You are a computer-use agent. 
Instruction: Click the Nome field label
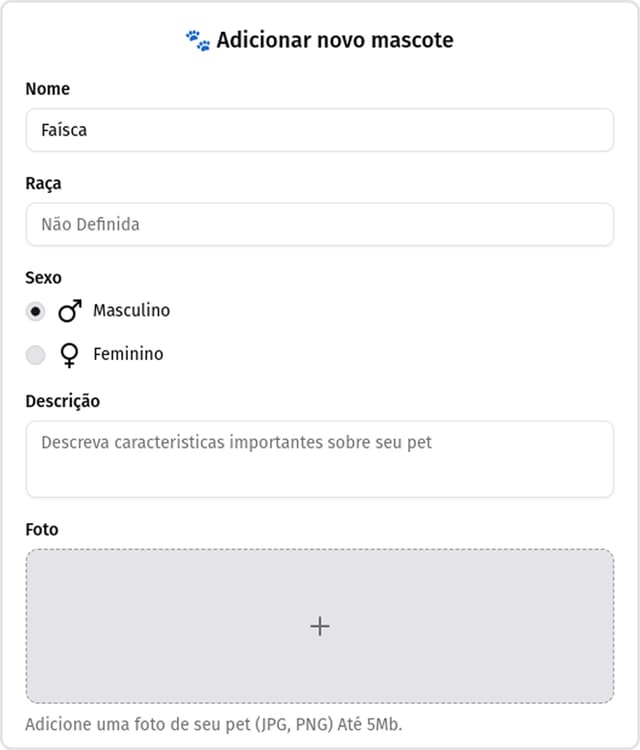click(48, 89)
